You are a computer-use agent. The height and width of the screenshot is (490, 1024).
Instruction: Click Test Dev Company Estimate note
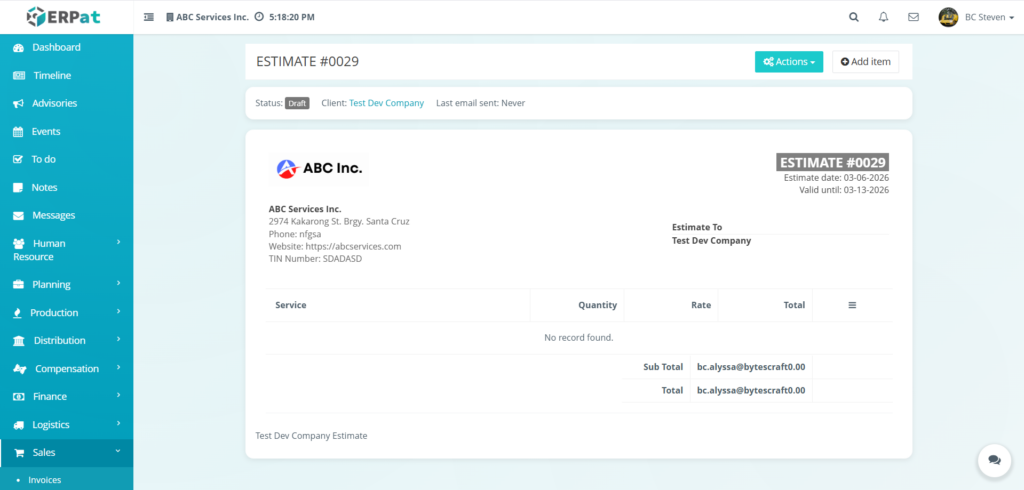312,436
